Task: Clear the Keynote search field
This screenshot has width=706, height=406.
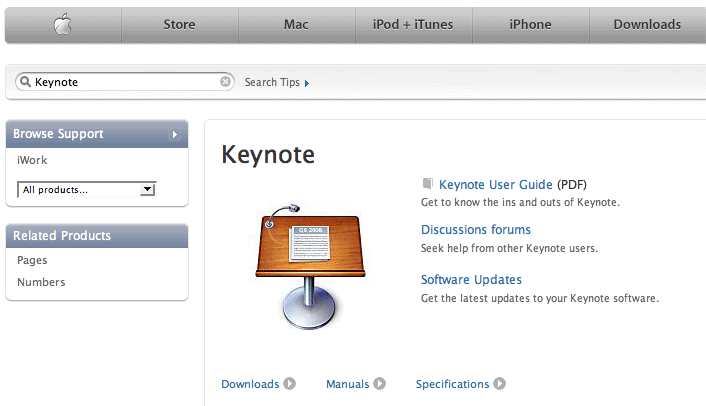Action: 226,81
